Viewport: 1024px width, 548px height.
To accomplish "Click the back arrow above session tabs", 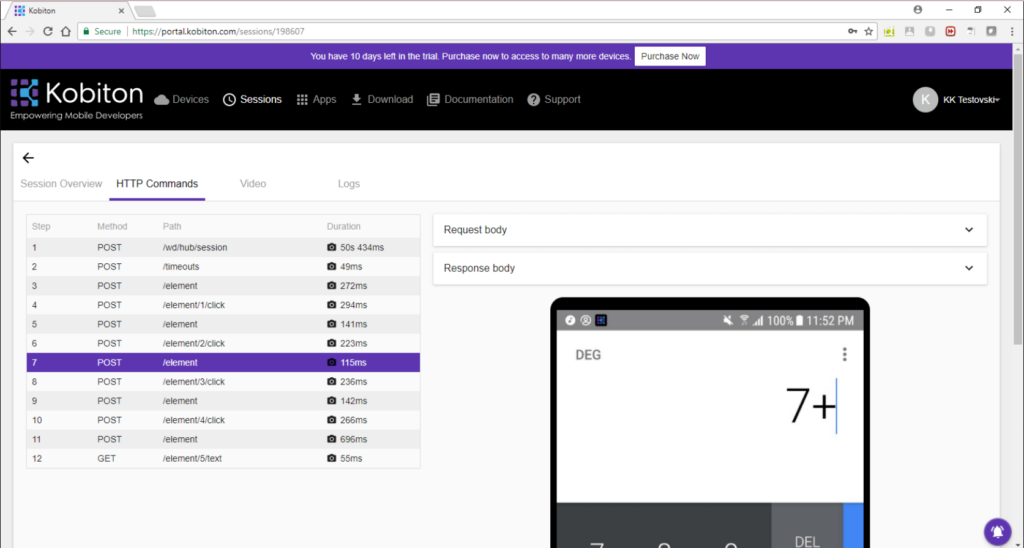I will coord(28,158).
